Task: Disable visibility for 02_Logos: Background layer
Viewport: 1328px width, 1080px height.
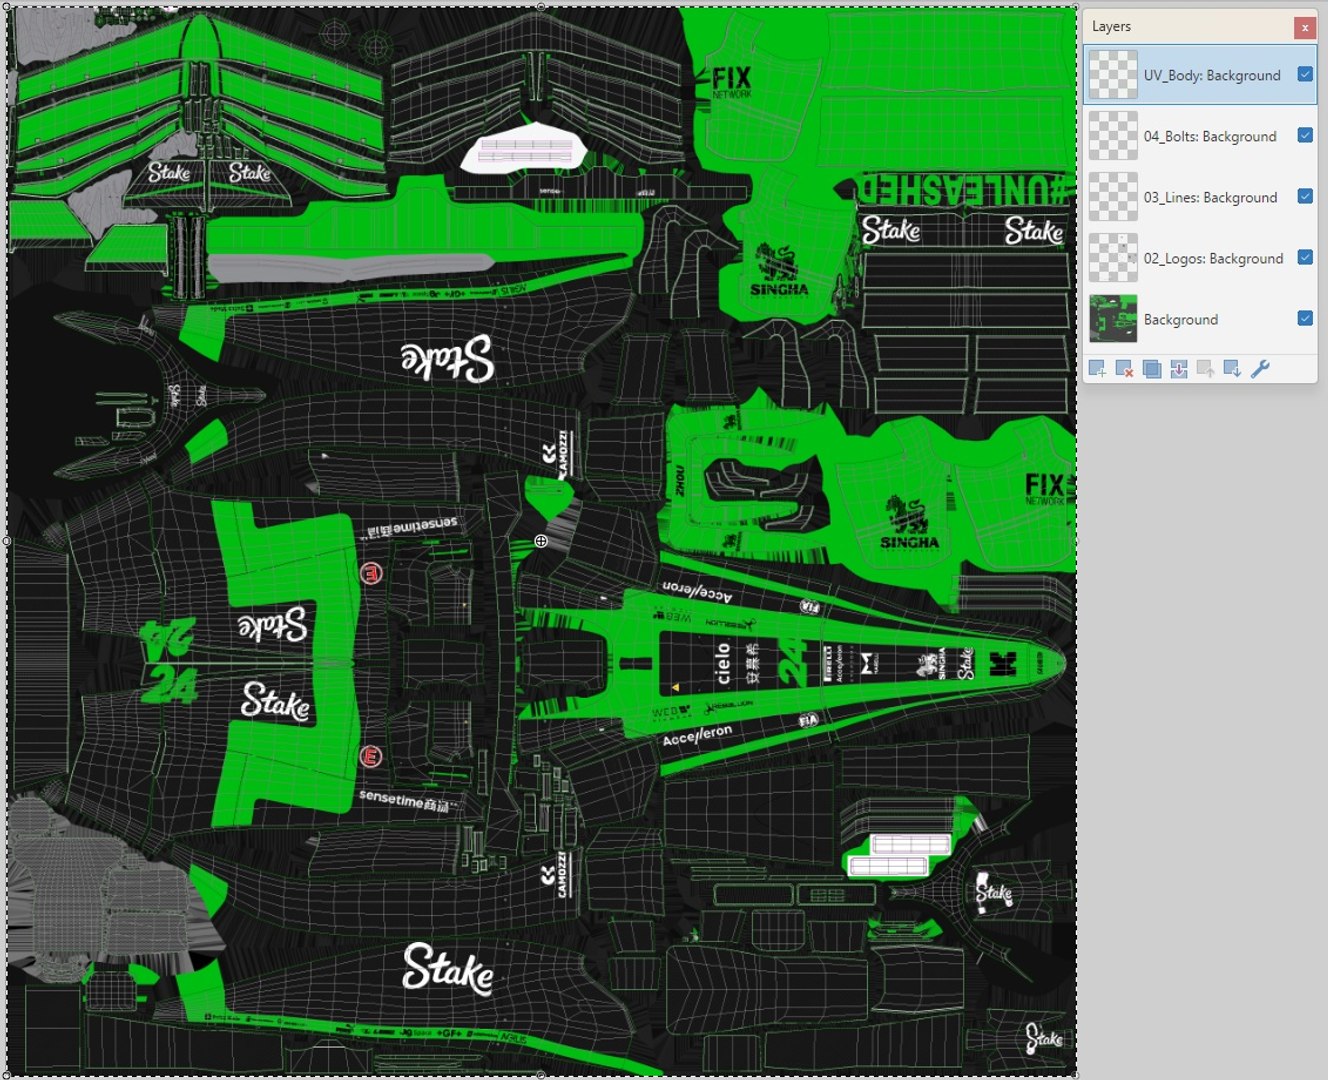Action: click(x=1305, y=257)
